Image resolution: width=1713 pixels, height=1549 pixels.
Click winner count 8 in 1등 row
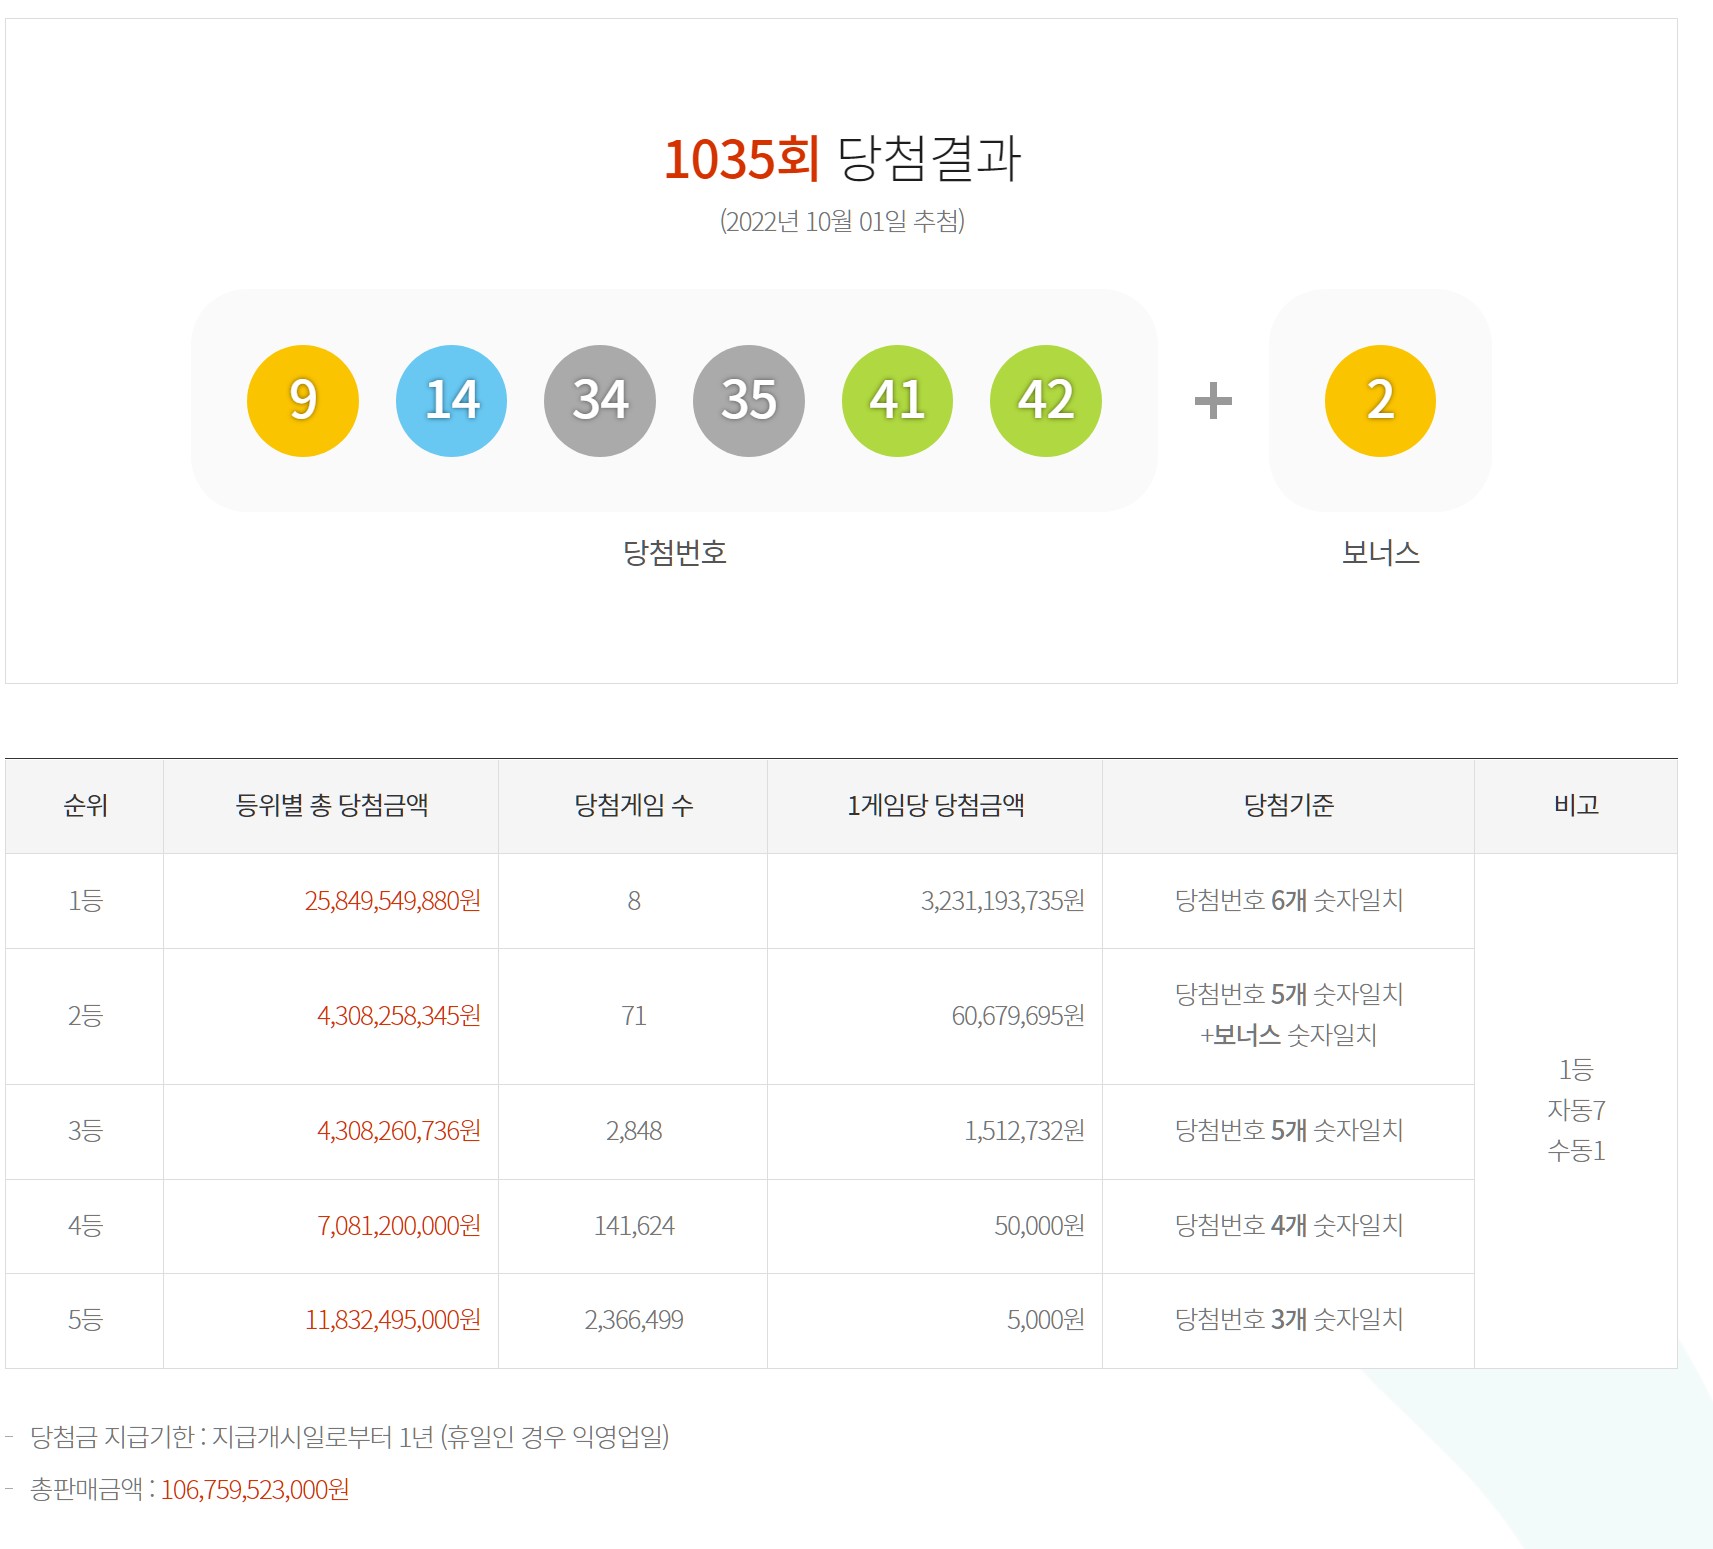pos(634,901)
